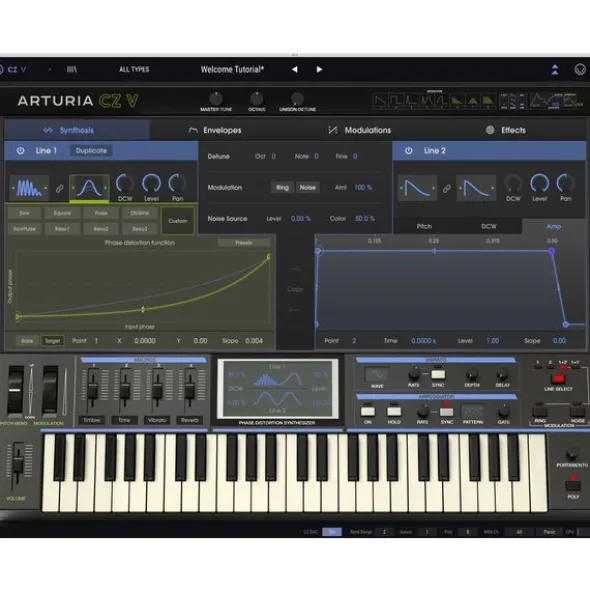590x591 pixels.
Task: Select previous waveform arrow for Line 1 second wave
Action: tap(73, 188)
